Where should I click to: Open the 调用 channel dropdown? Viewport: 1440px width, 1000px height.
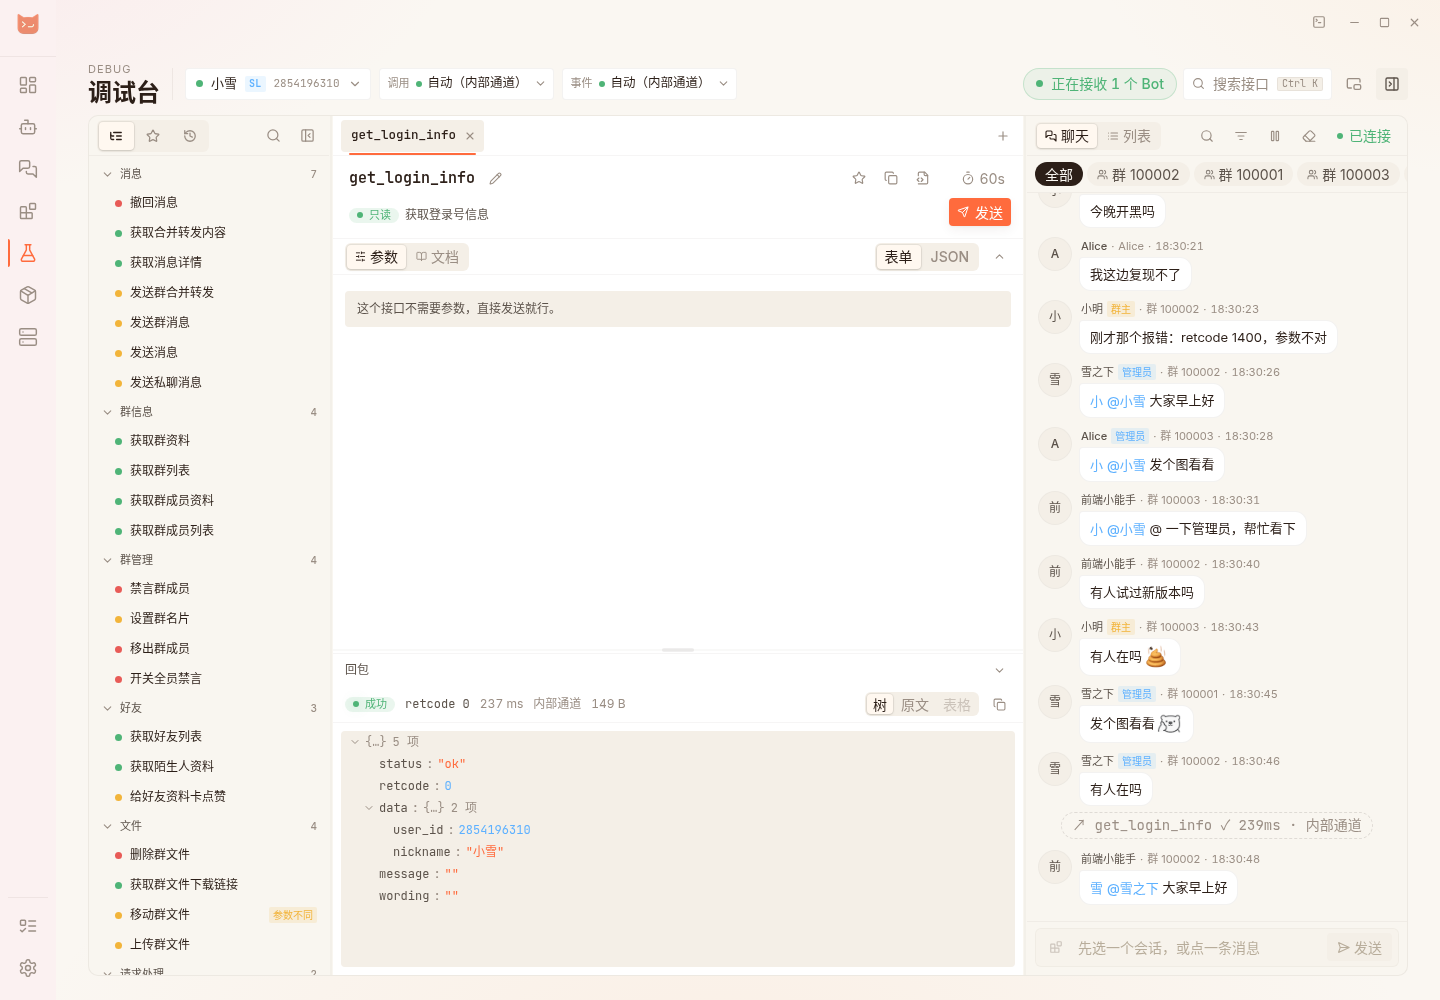point(466,84)
